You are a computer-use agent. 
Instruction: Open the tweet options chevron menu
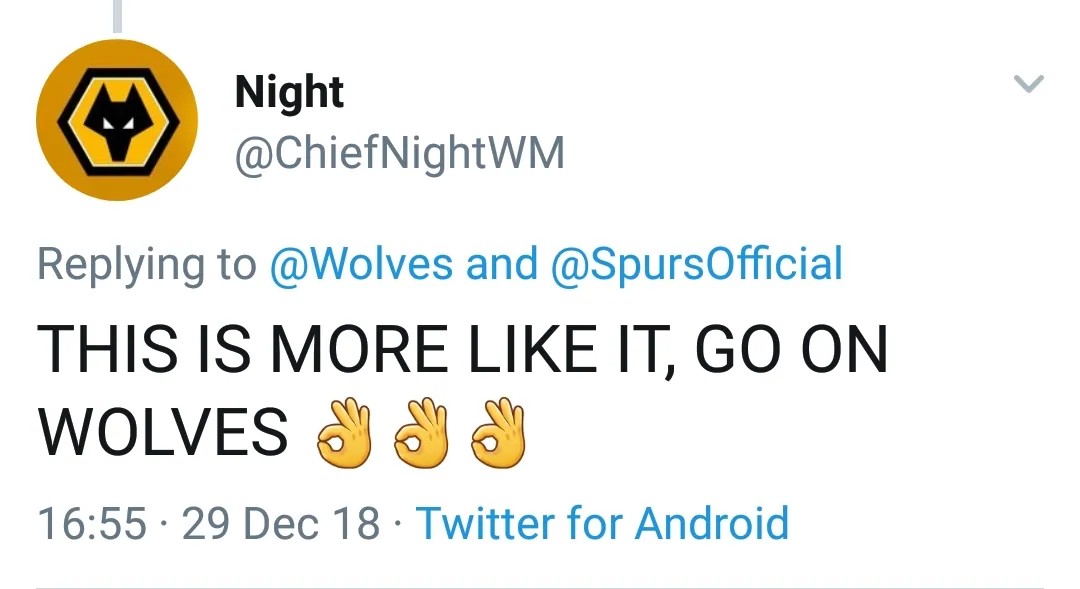[x=1029, y=84]
